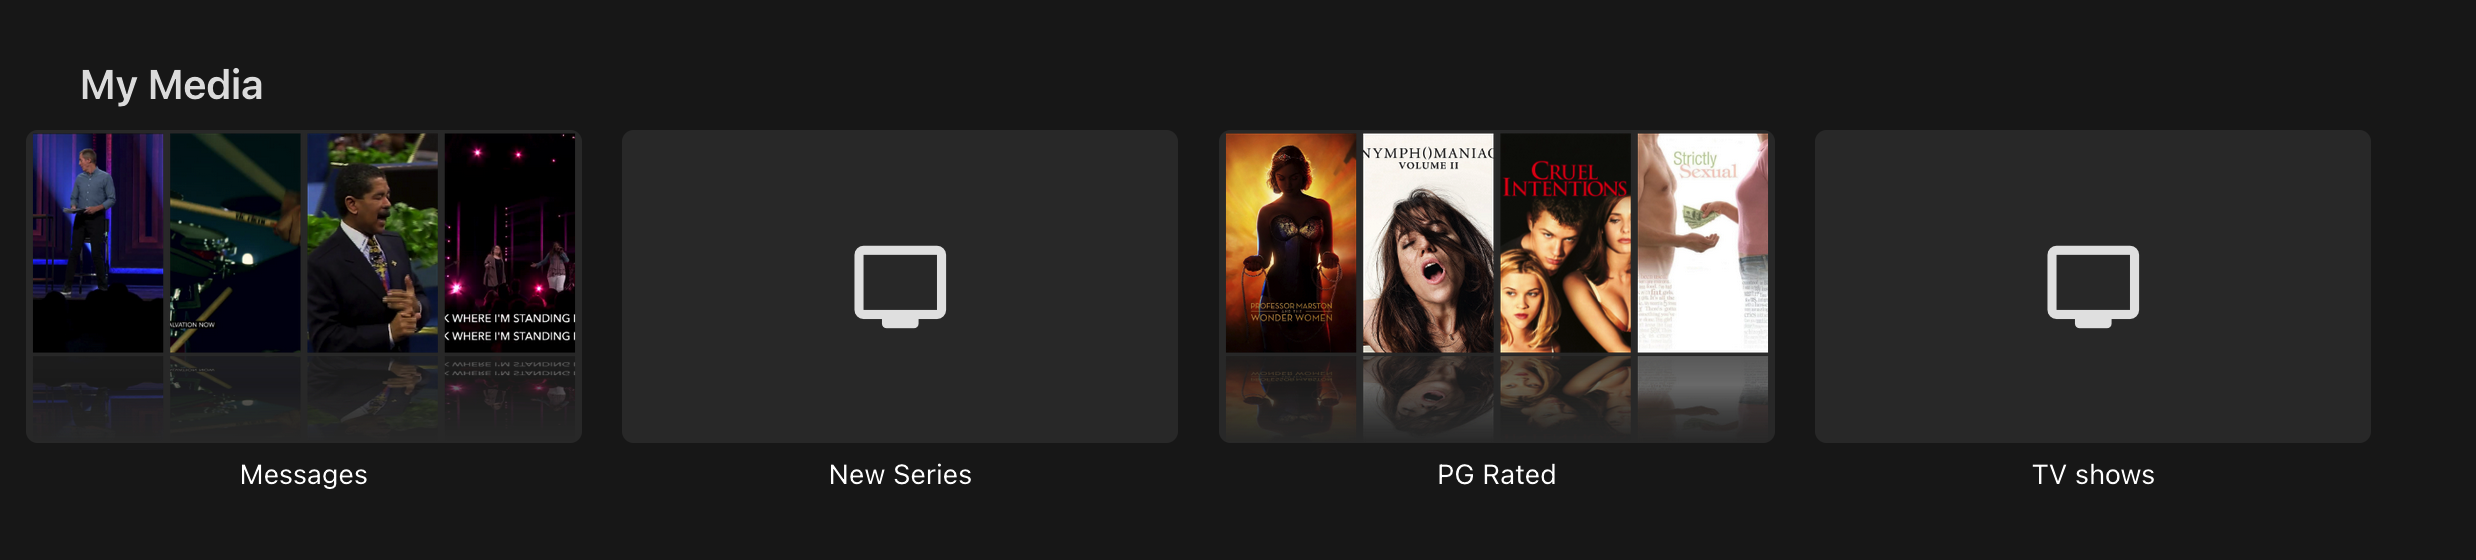
Task: Select the PG Rated library label
Action: (x=1496, y=475)
